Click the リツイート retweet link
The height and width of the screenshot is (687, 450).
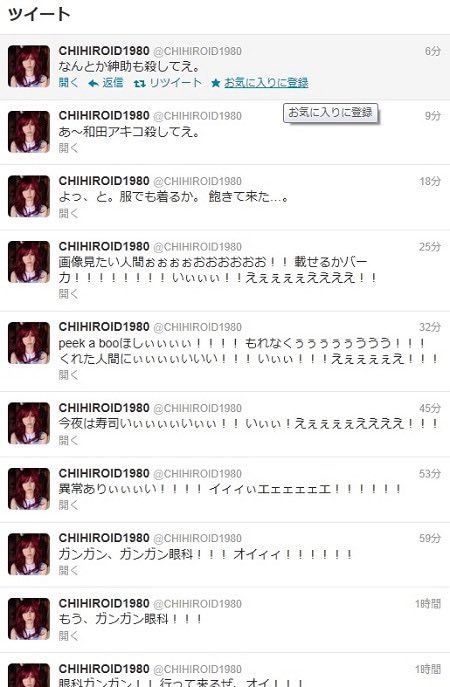(176, 82)
